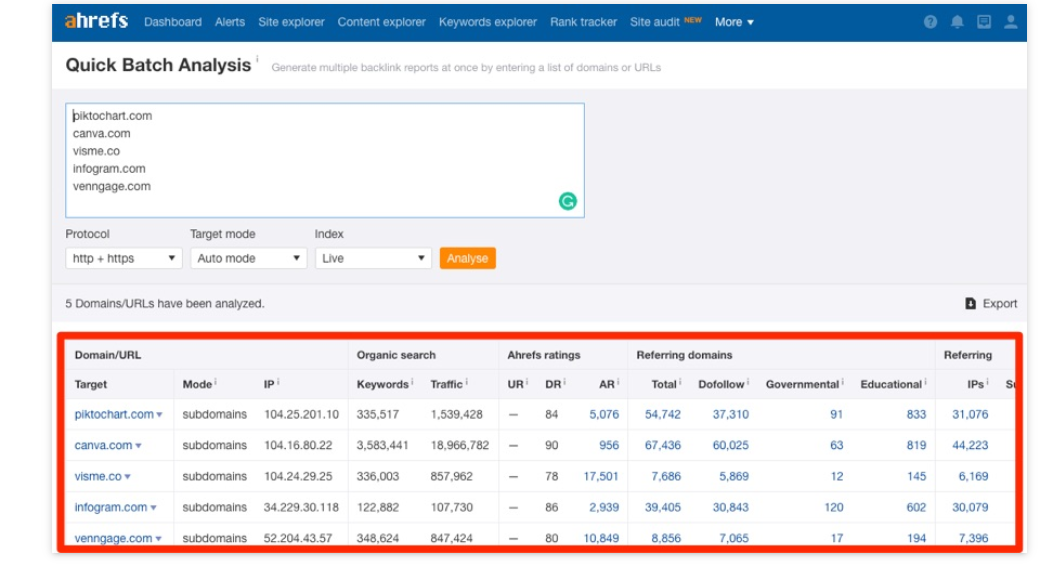Click the Total column header

664,384
